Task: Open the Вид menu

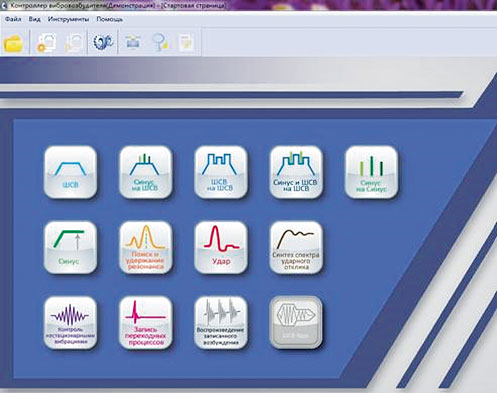Action: point(34,19)
